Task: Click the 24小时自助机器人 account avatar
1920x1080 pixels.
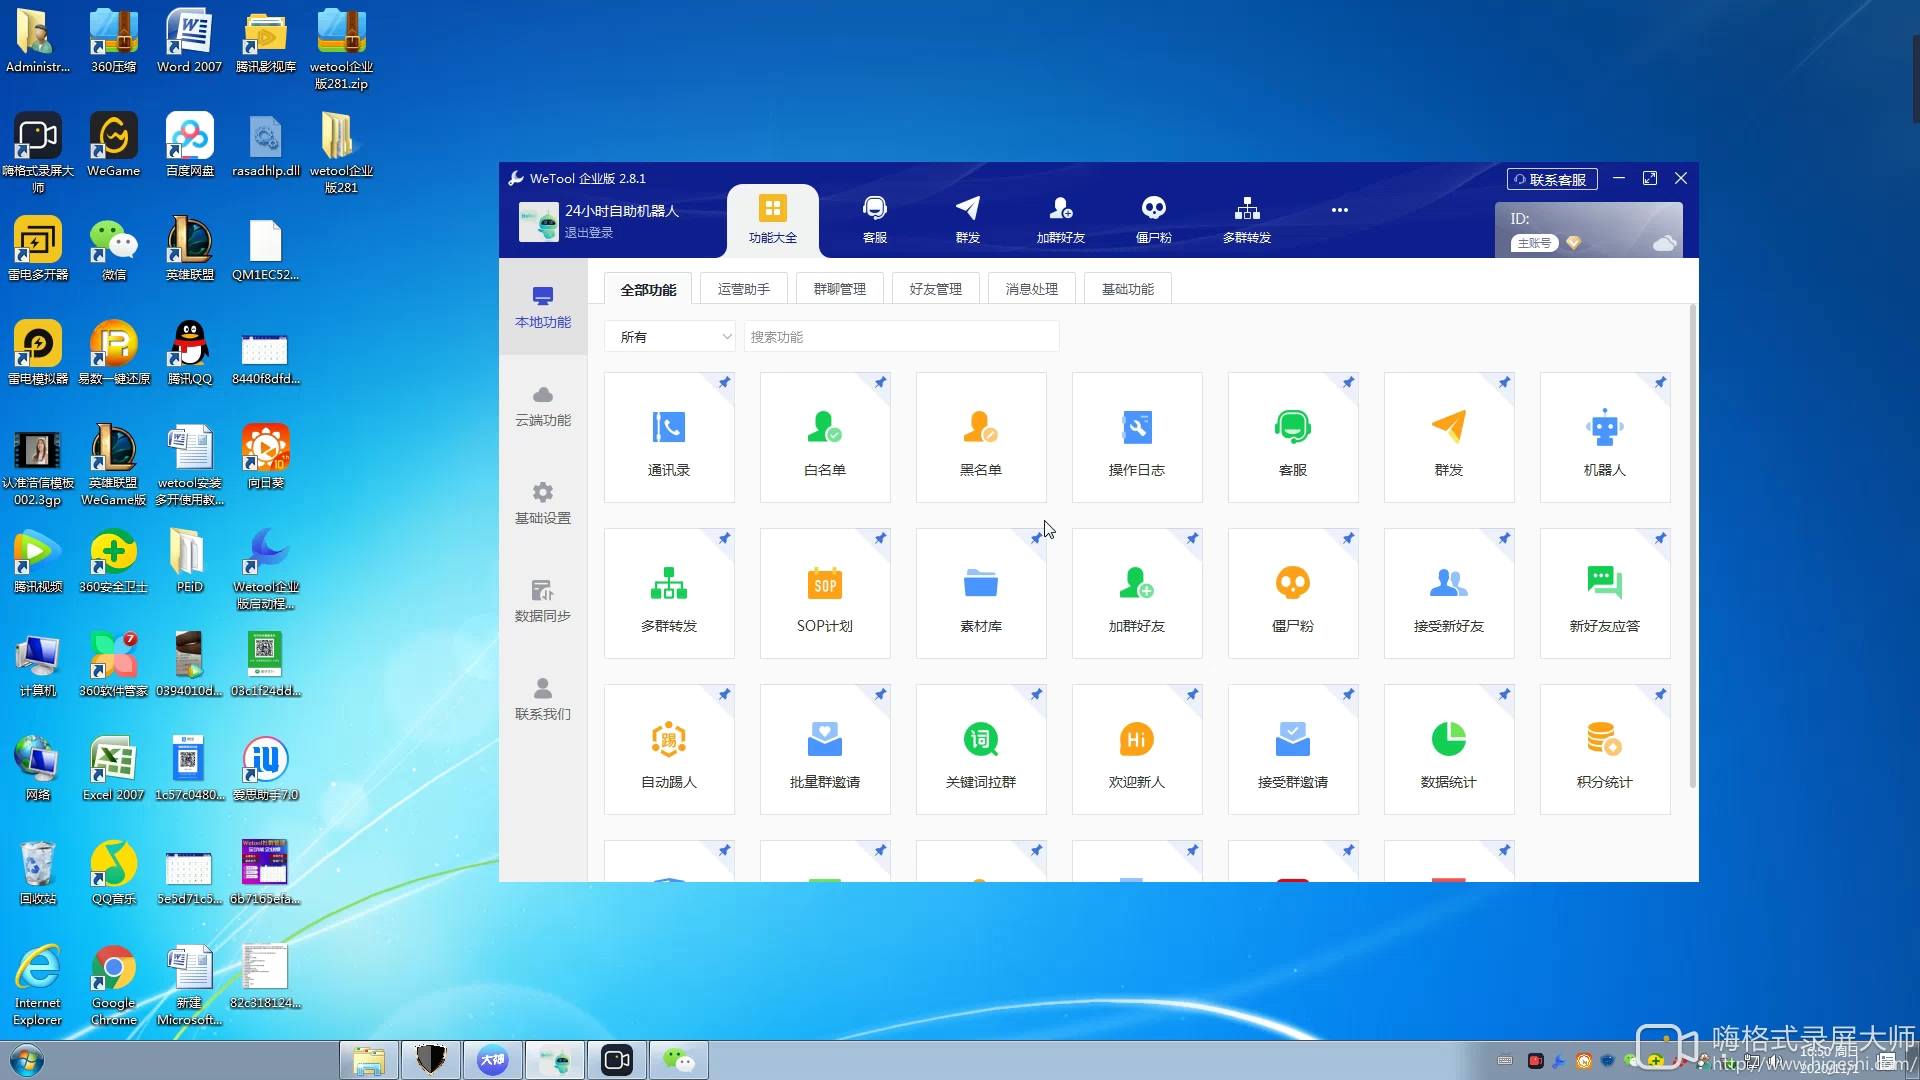Action: (538, 222)
